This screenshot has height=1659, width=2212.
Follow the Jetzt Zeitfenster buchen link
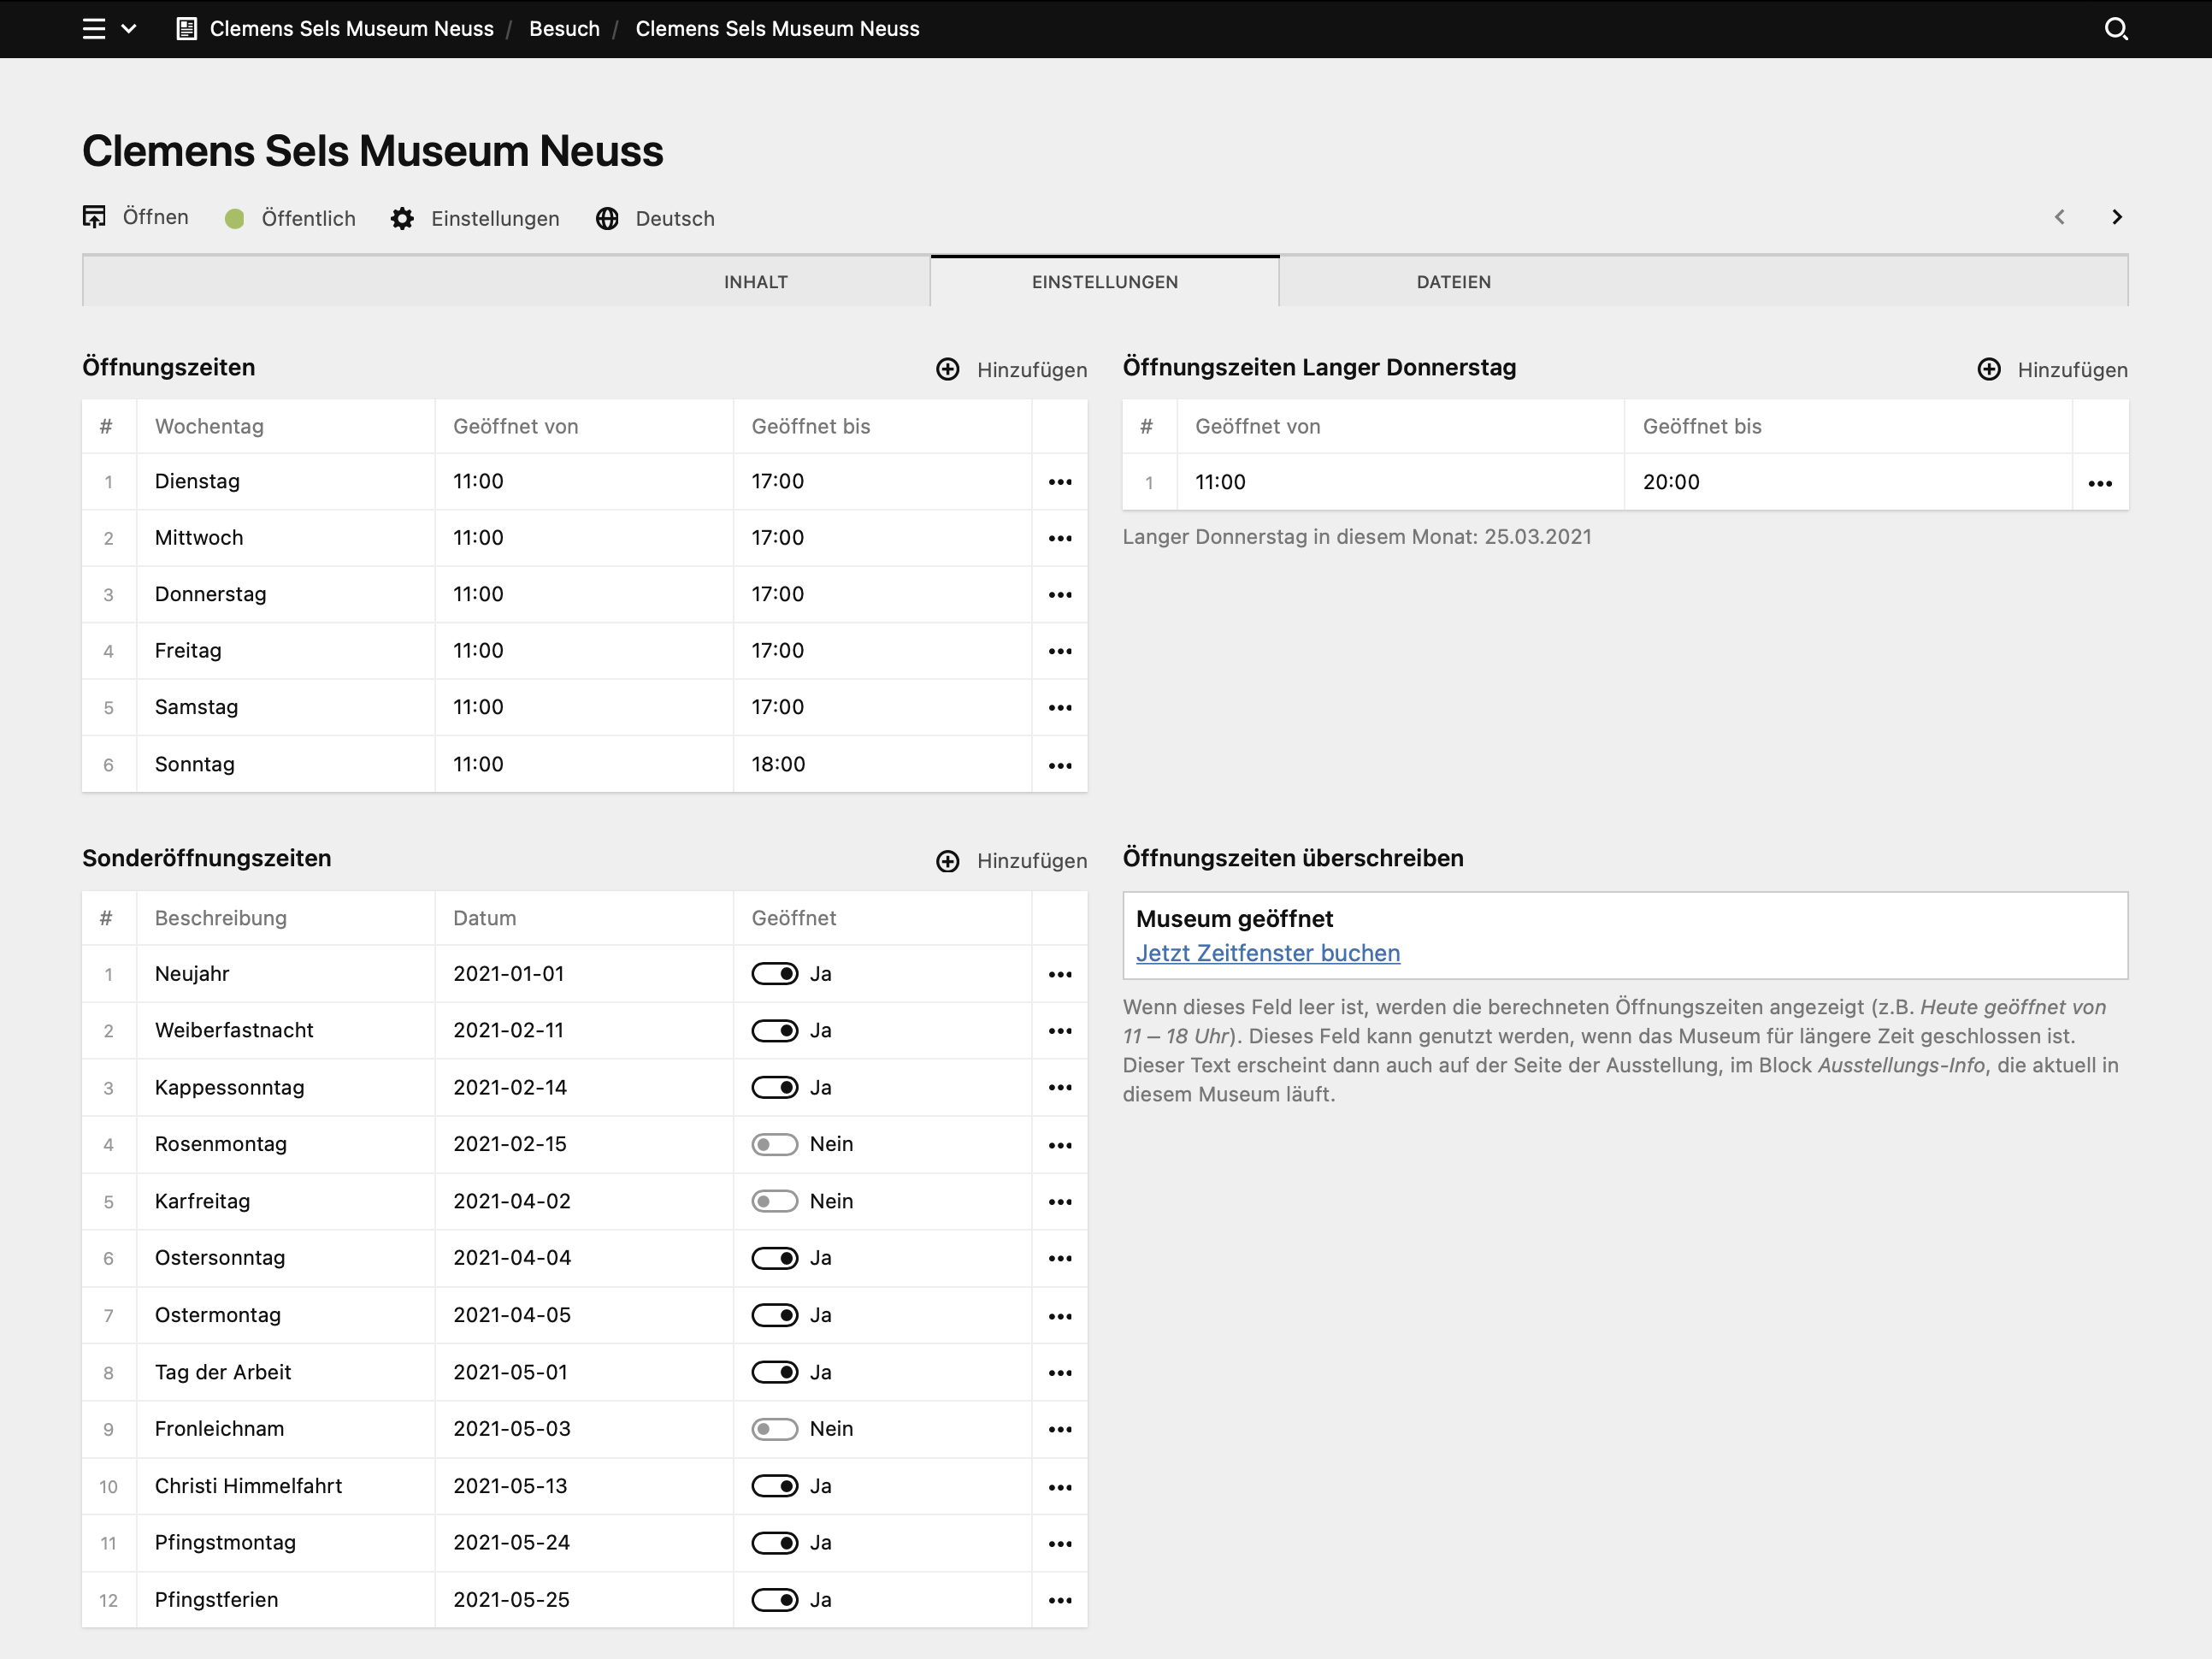(x=1267, y=953)
